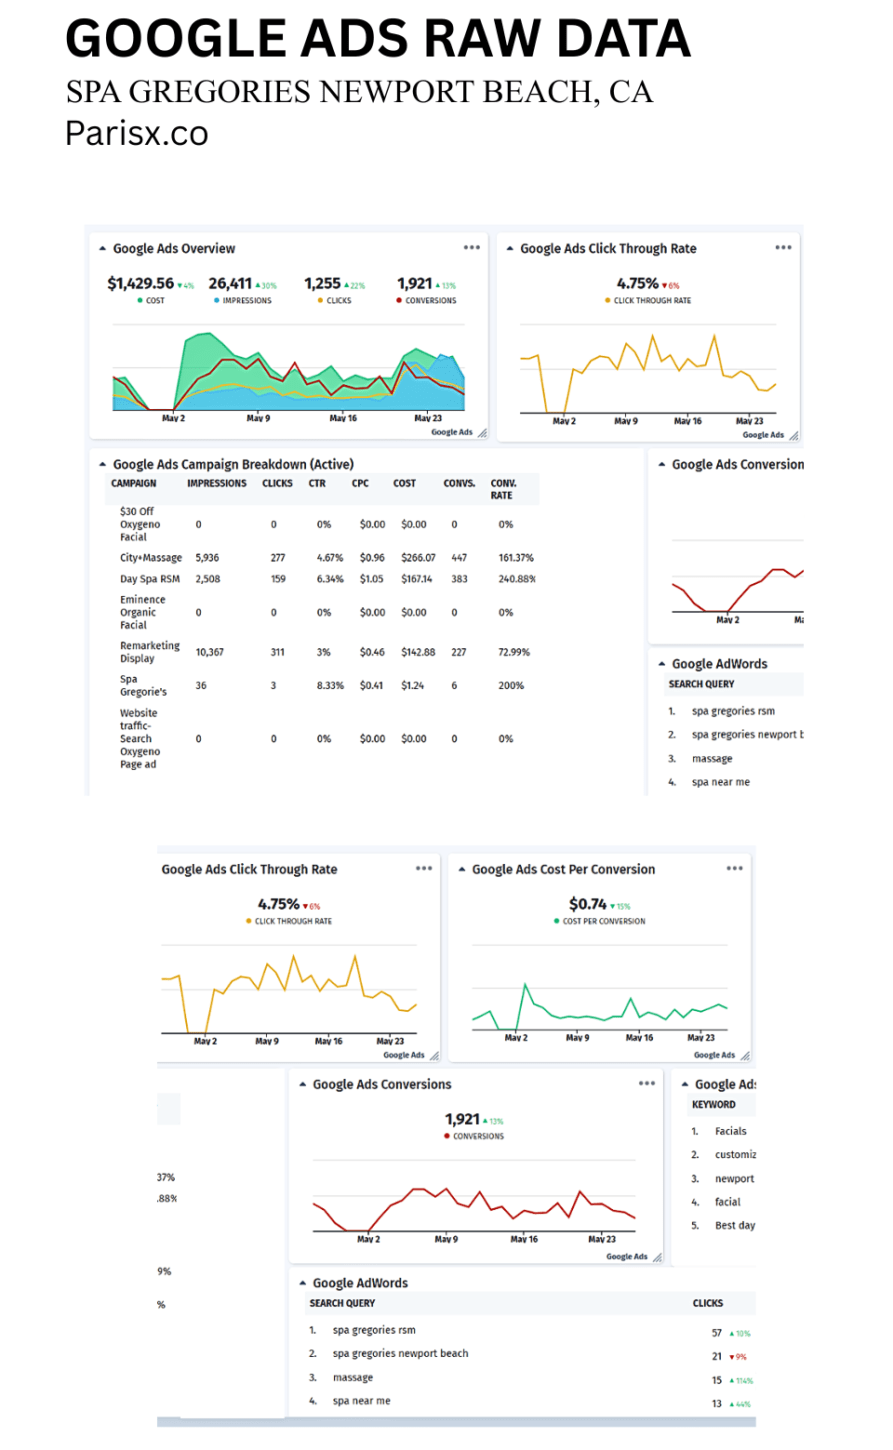The width and height of the screenshot is (893, 1450).
Task: Select the 161.37% conversion rate cell
Action: pyautogui.click(x=517, y=558)
